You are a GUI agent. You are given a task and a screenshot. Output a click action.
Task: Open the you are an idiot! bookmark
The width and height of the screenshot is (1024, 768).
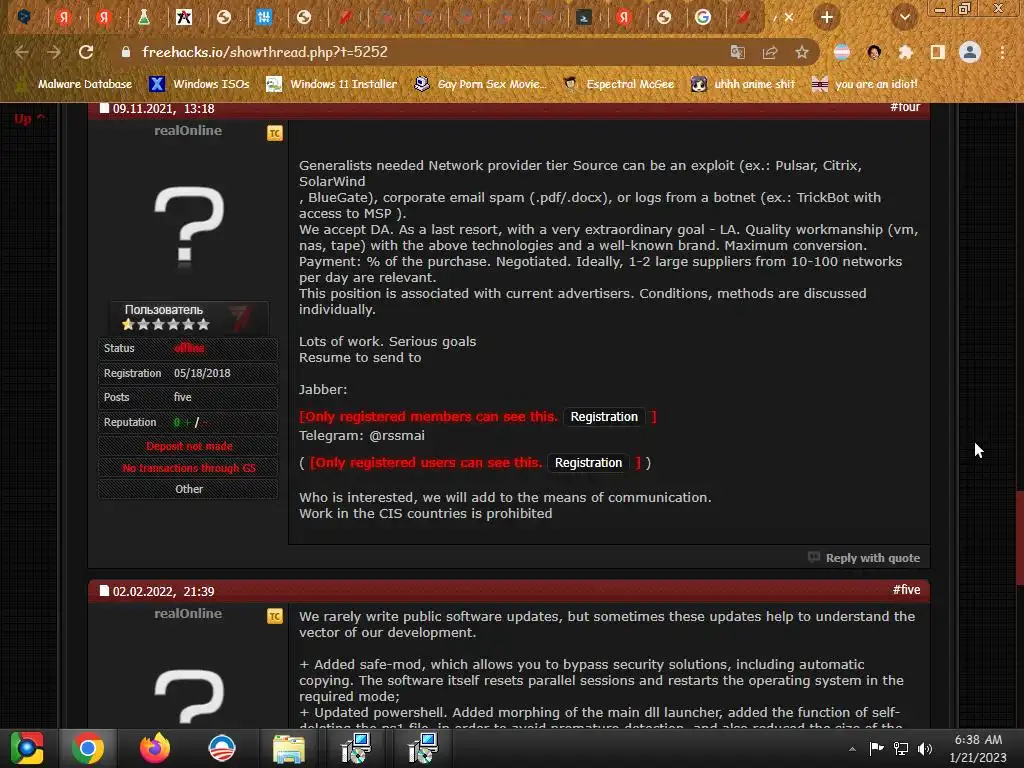(x=865, y=84)
